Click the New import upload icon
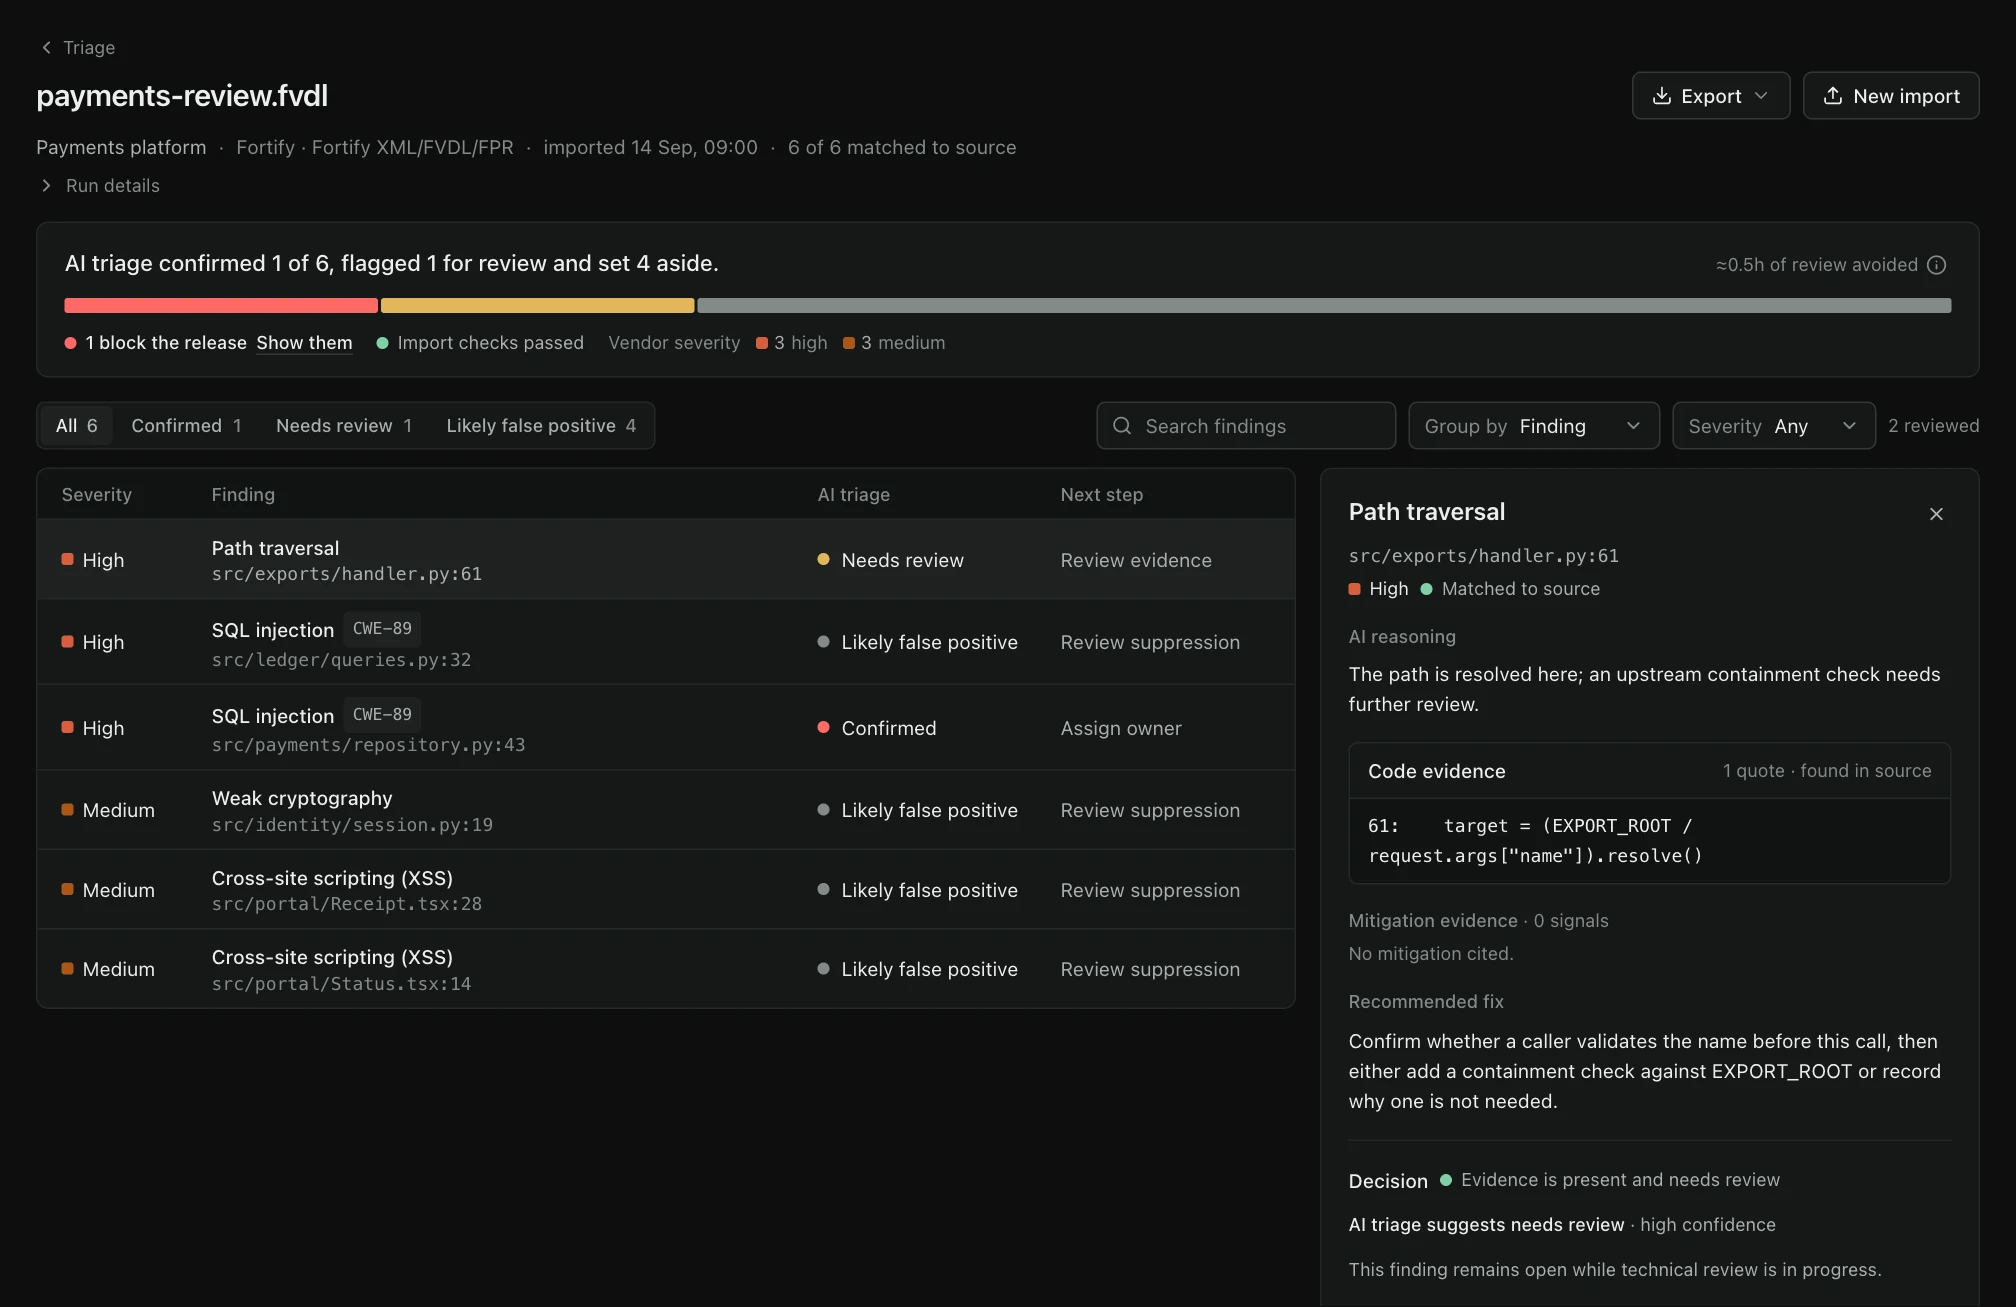The height and width of the screenshot is (1307, 2016). click(1833, 96)
